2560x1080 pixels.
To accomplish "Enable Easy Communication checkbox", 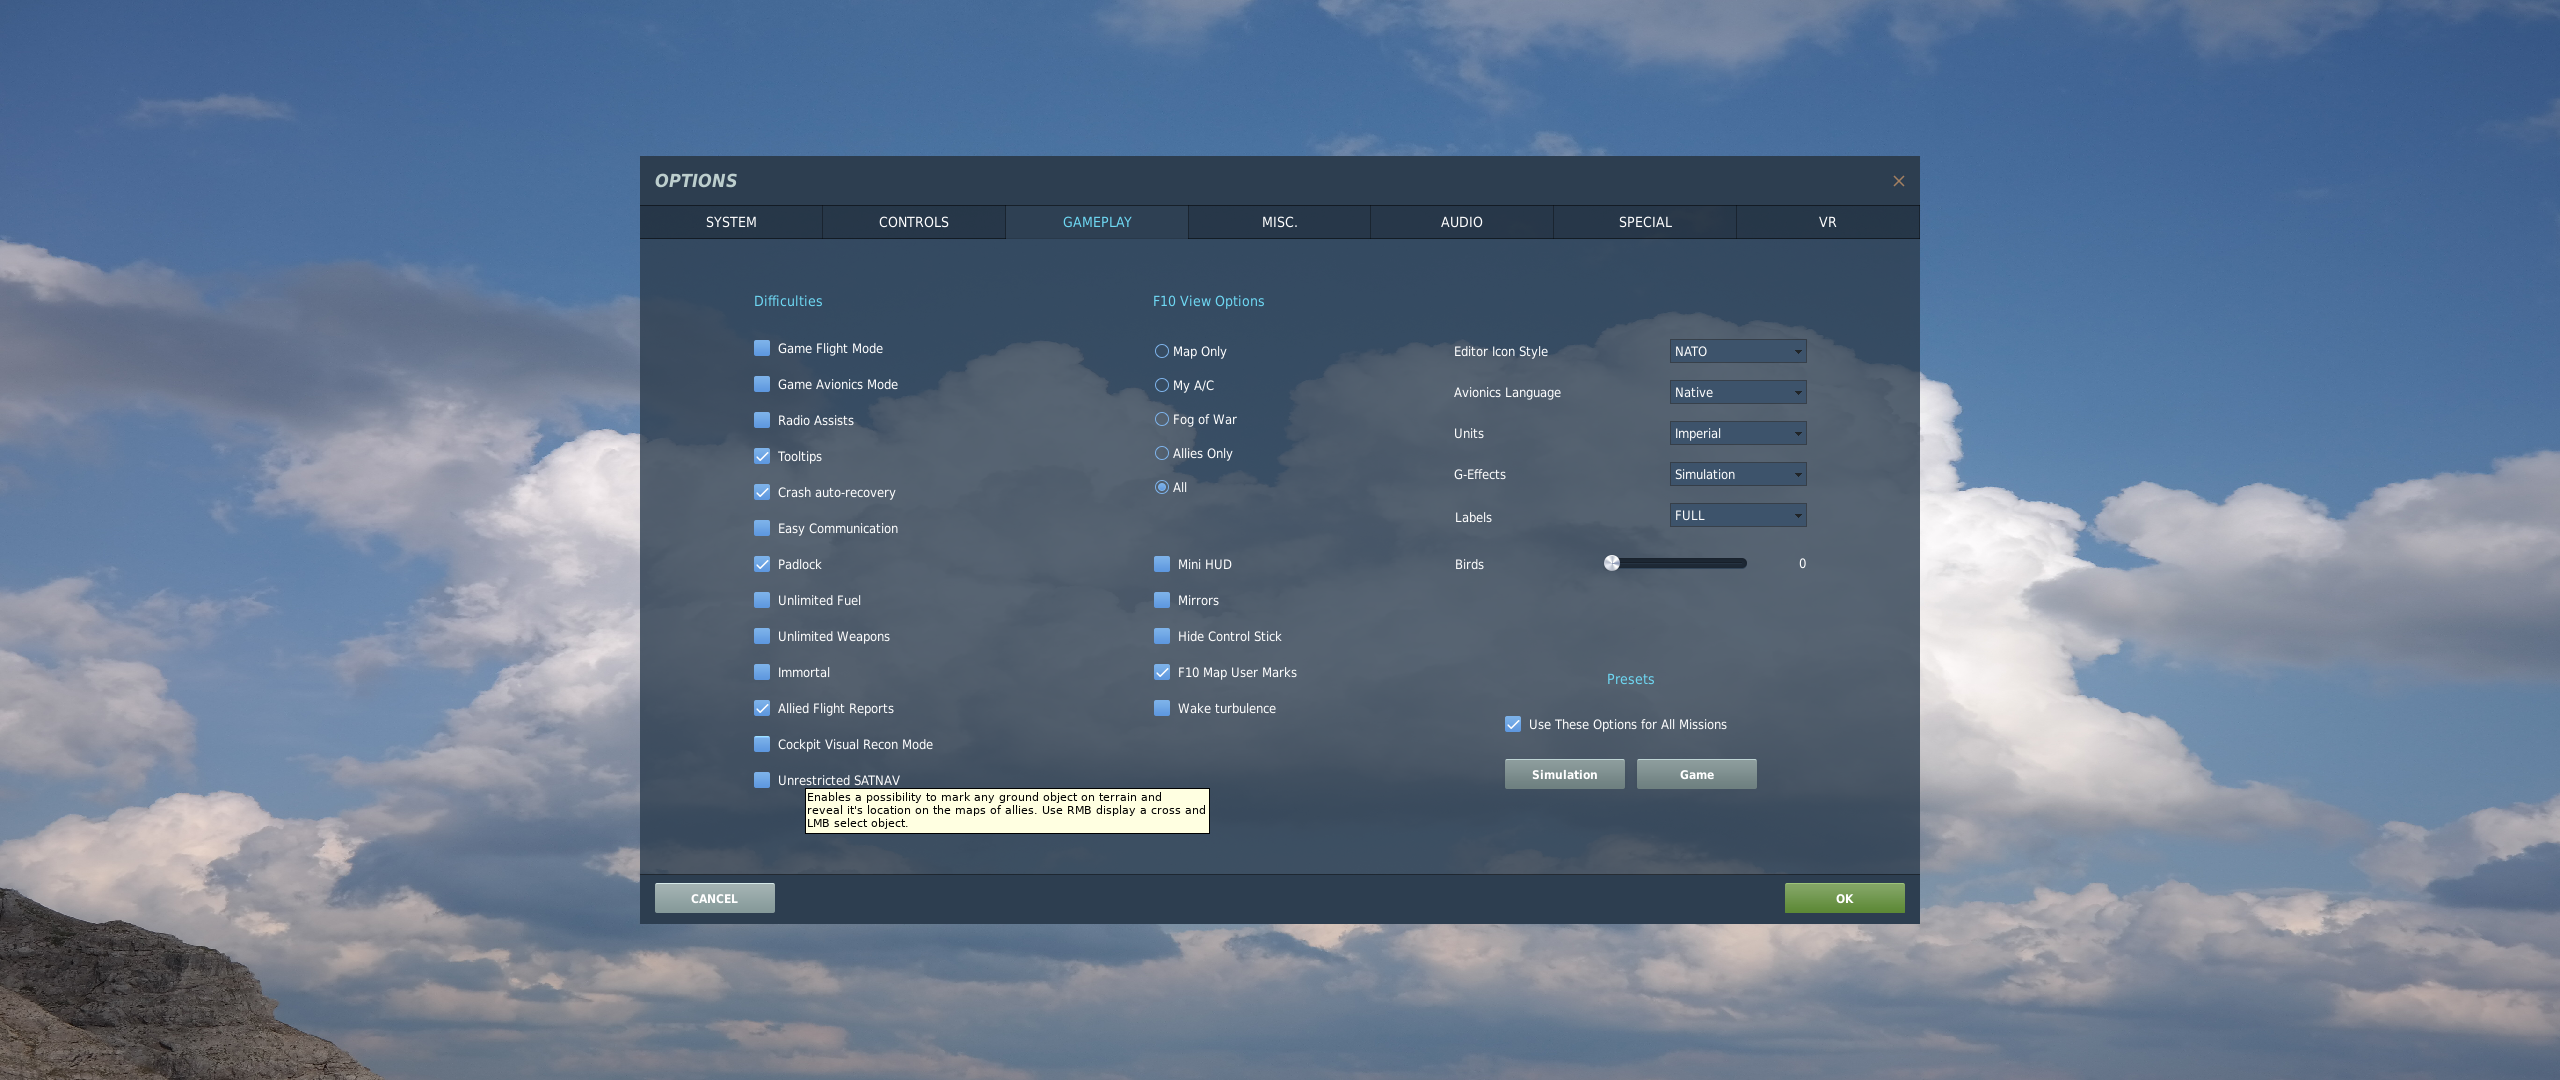I will pyautogui.click(x=762, y=528).
